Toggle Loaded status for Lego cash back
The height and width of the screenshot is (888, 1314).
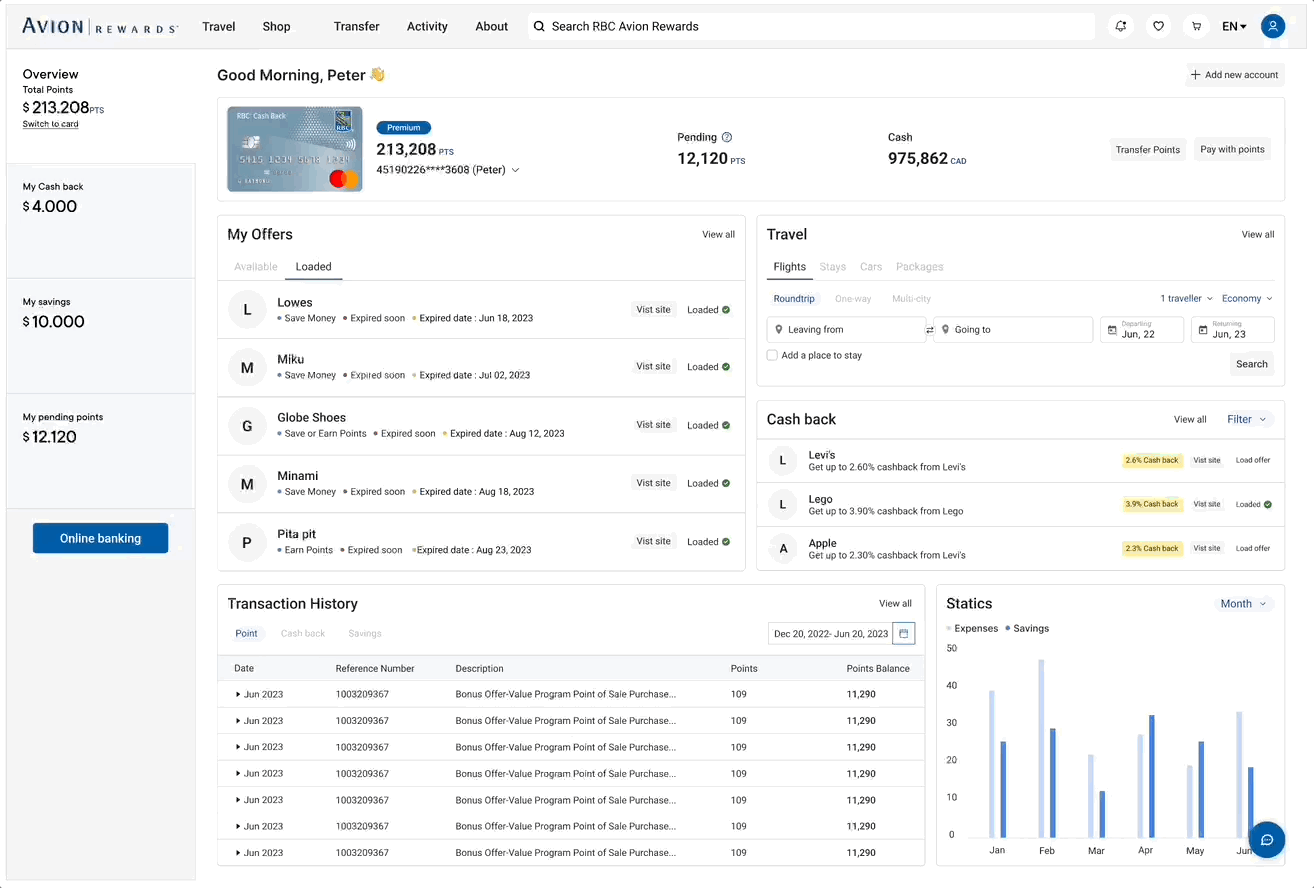(x=1254, y=504)
